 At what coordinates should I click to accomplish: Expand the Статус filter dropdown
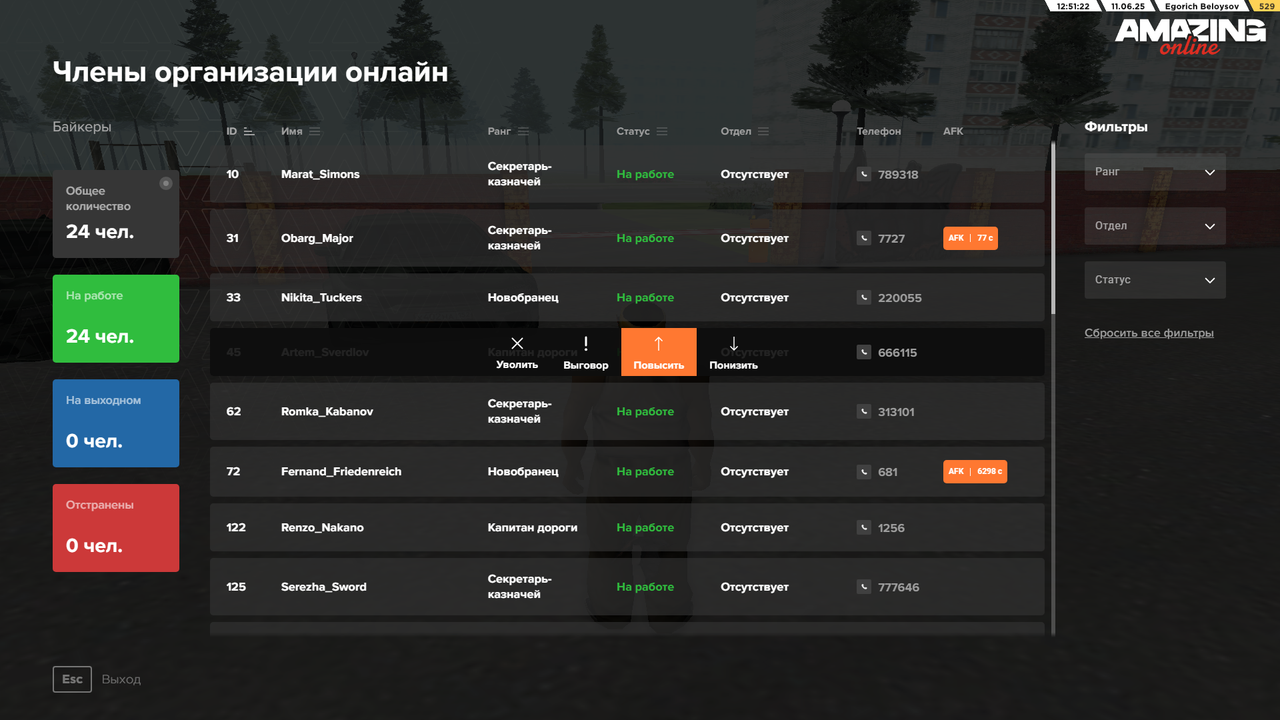1155,280
